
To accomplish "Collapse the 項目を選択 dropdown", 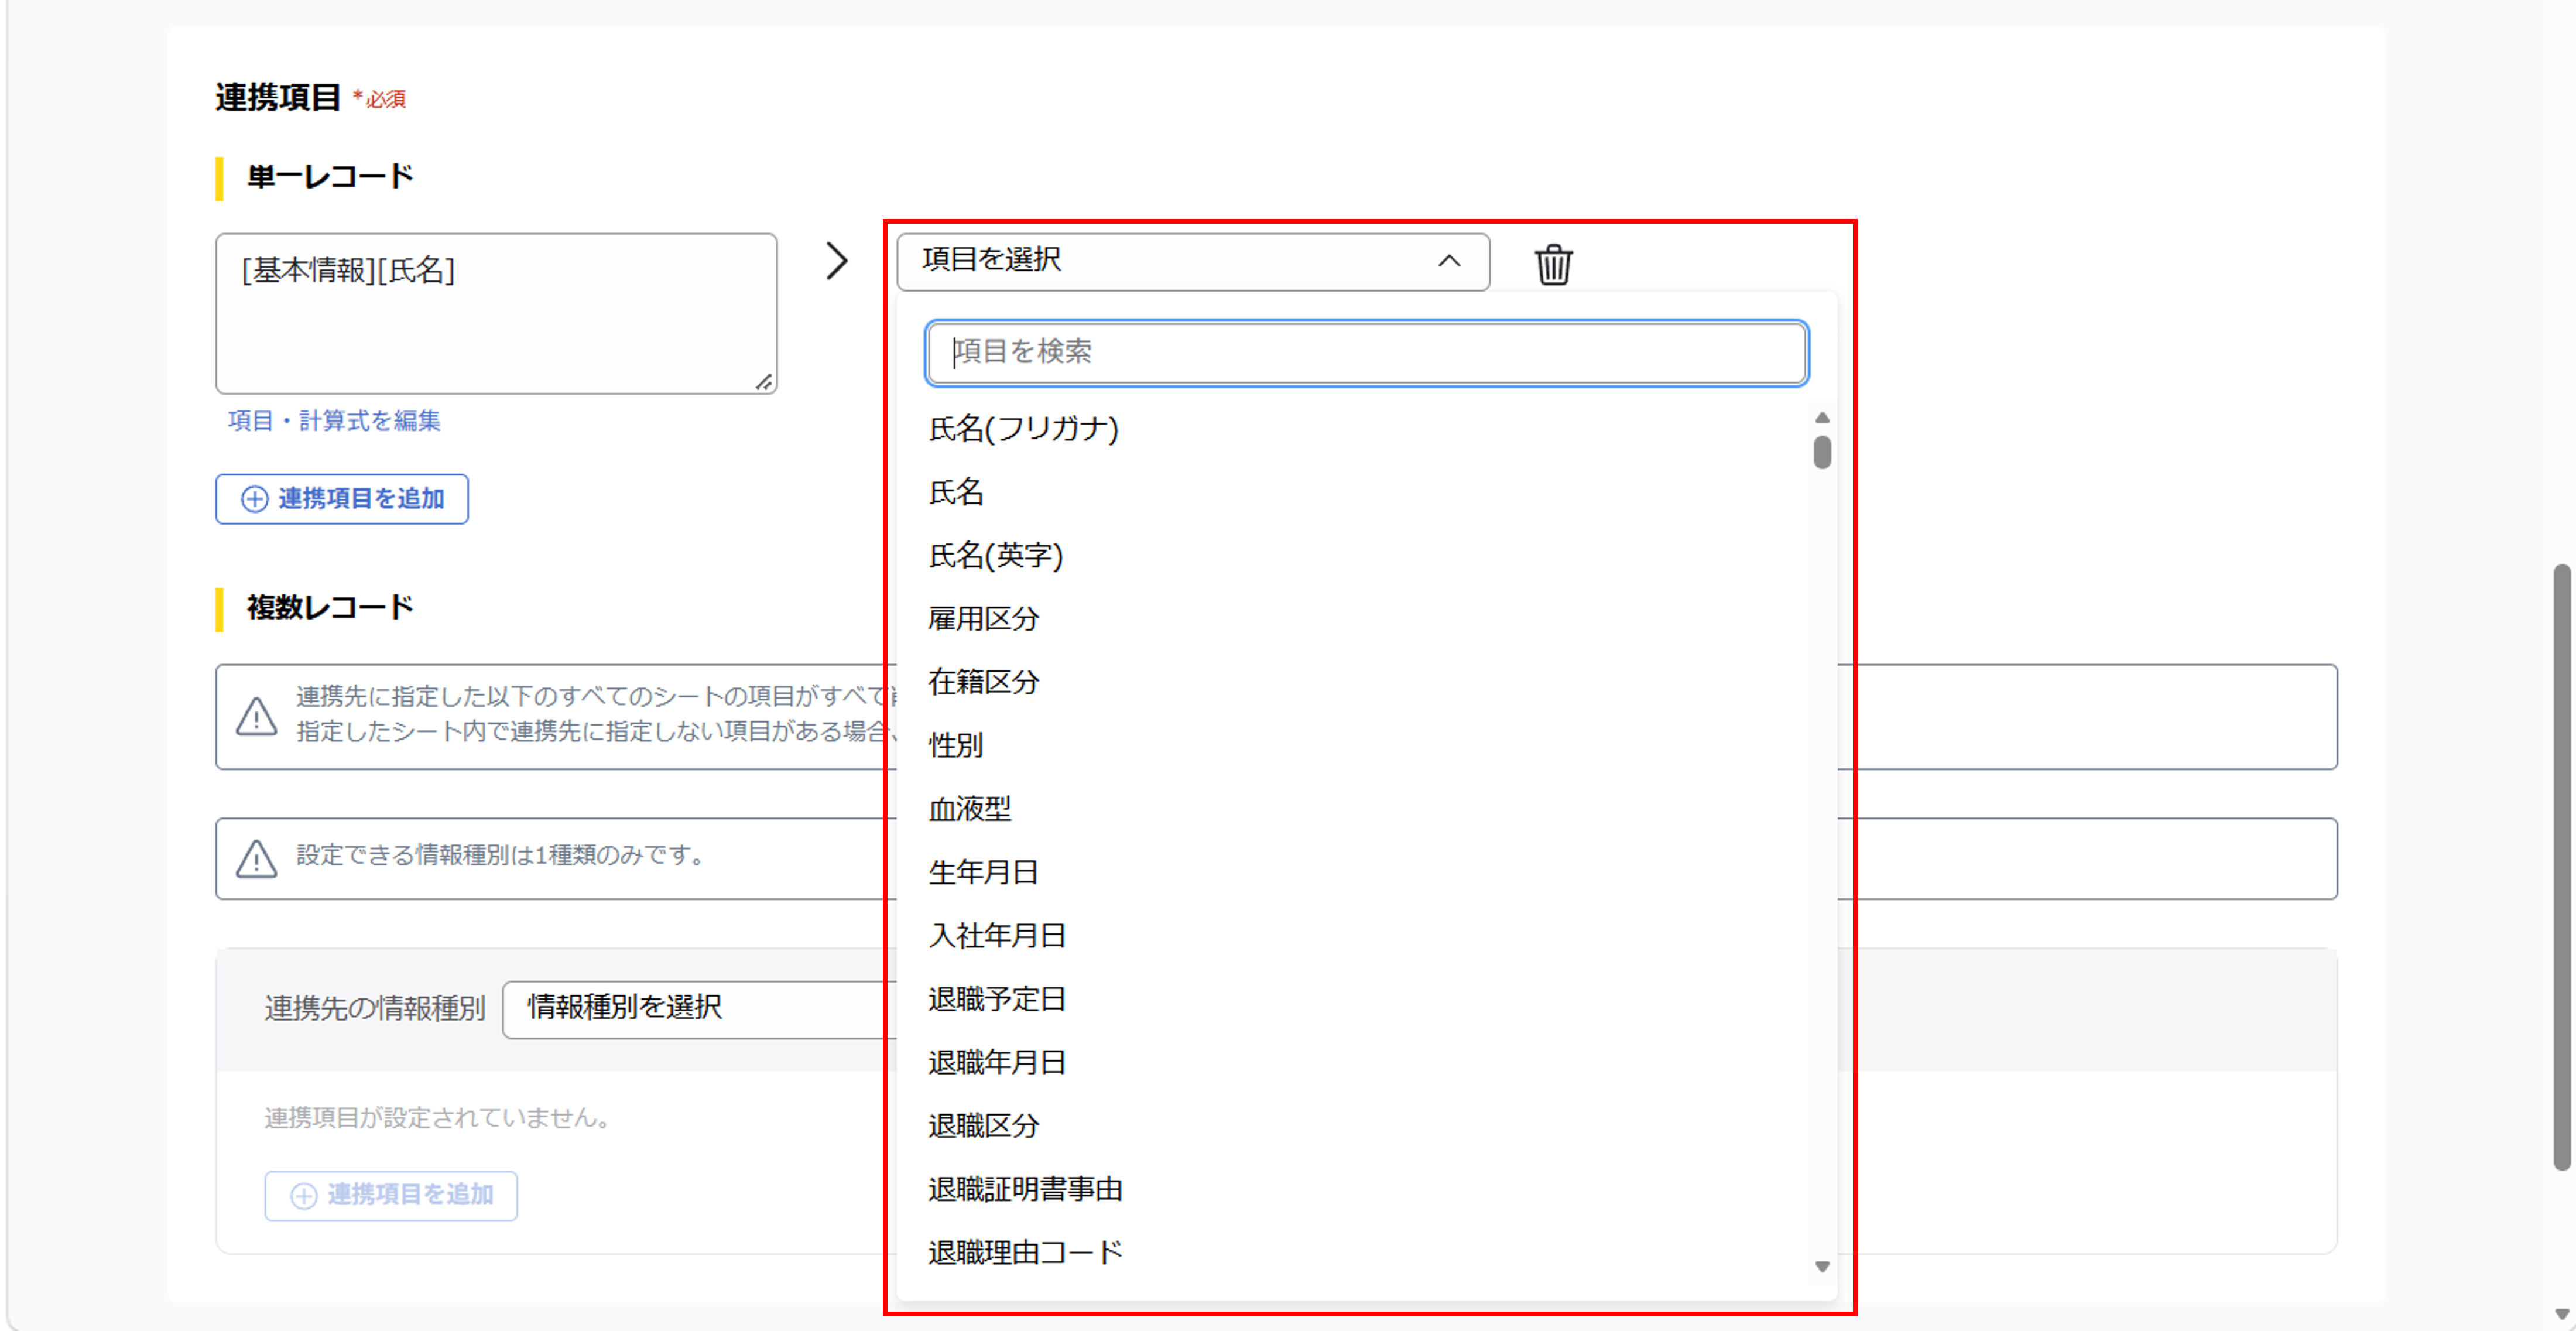I will tap(1193, 261).
